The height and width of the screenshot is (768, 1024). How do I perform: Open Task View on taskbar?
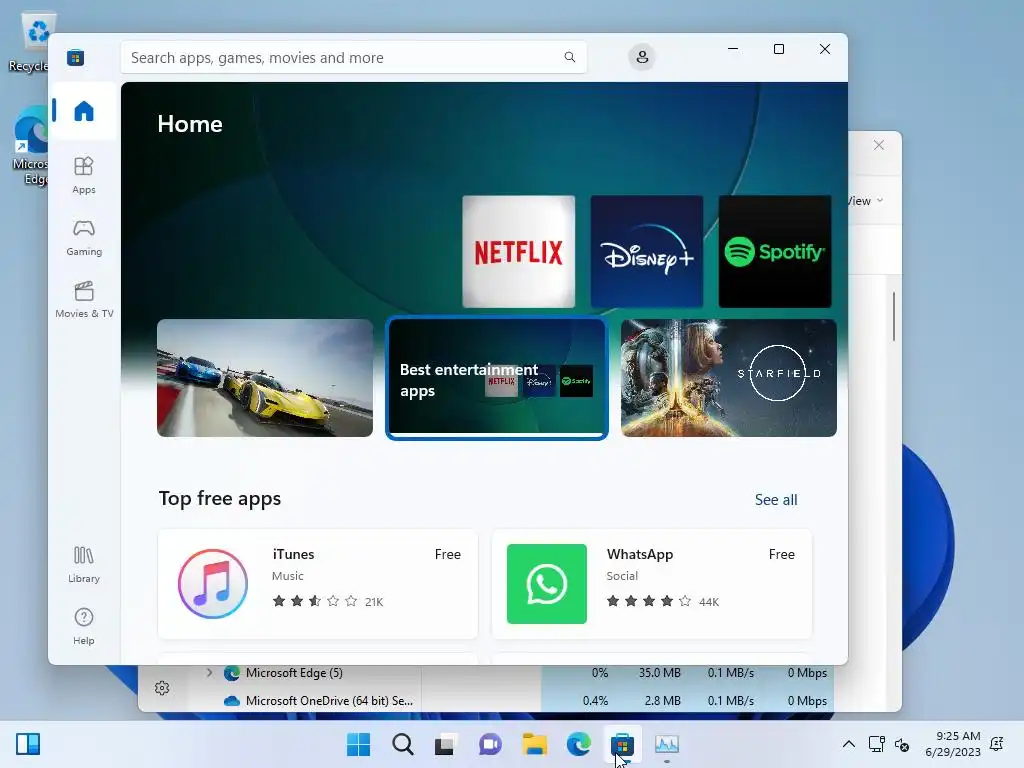(446, 744)
